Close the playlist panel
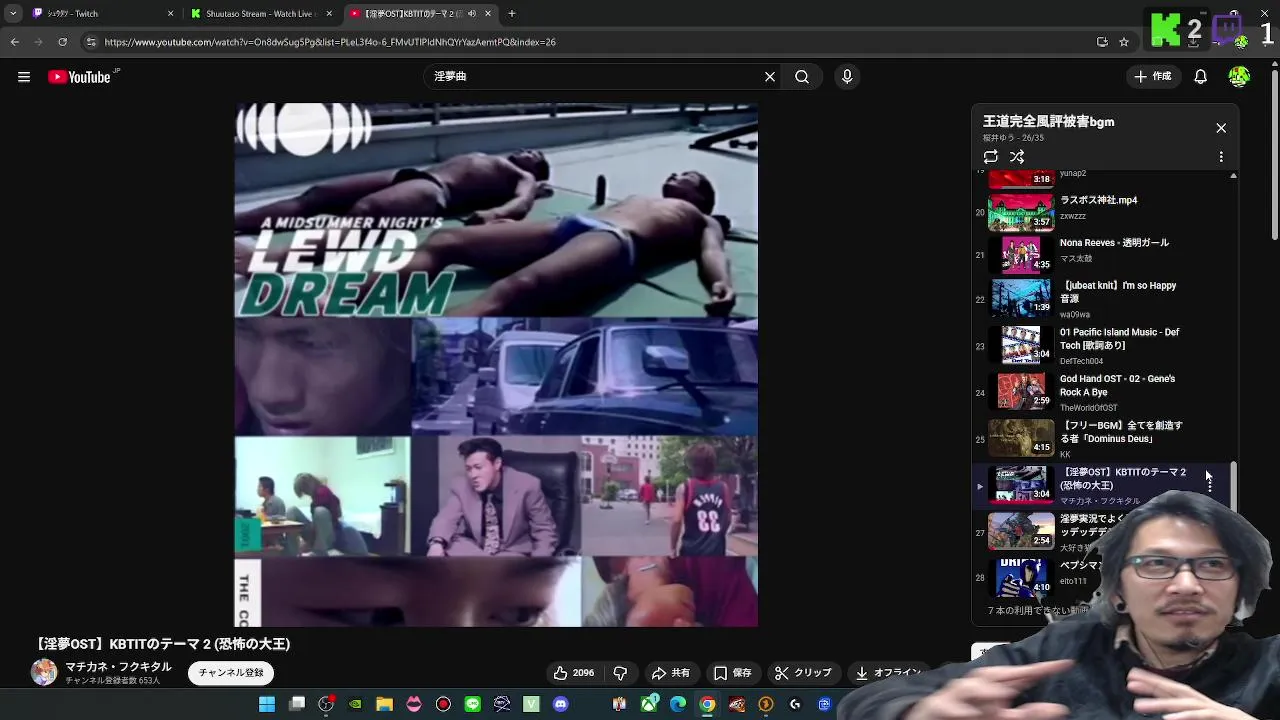This screenshot has height=720, width=1280. [x=1221, y=128]
